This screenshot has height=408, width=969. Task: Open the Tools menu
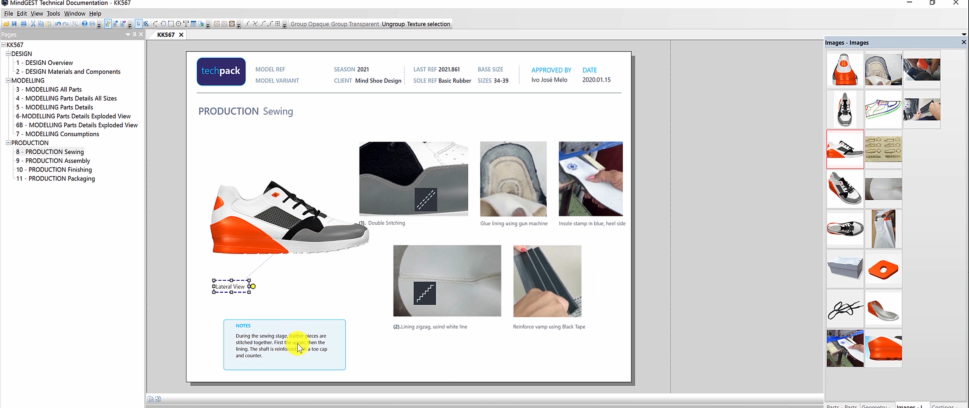[54, 14]
